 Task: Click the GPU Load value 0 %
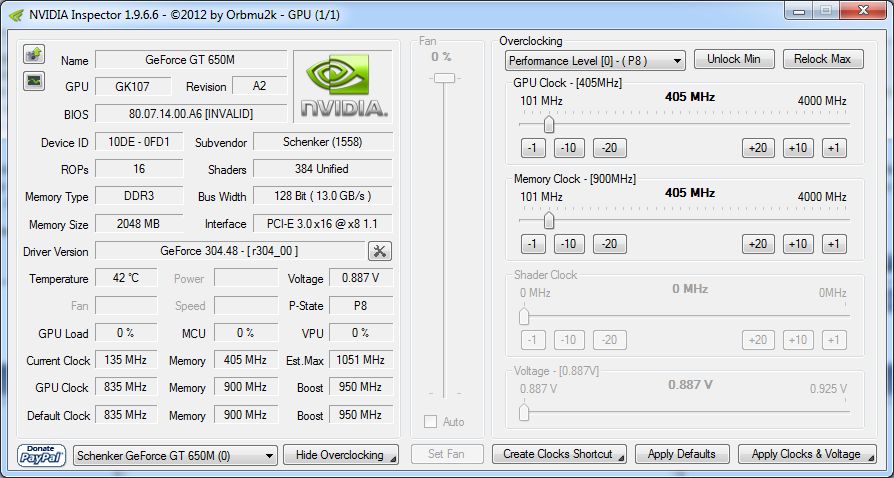coord(126,333)
